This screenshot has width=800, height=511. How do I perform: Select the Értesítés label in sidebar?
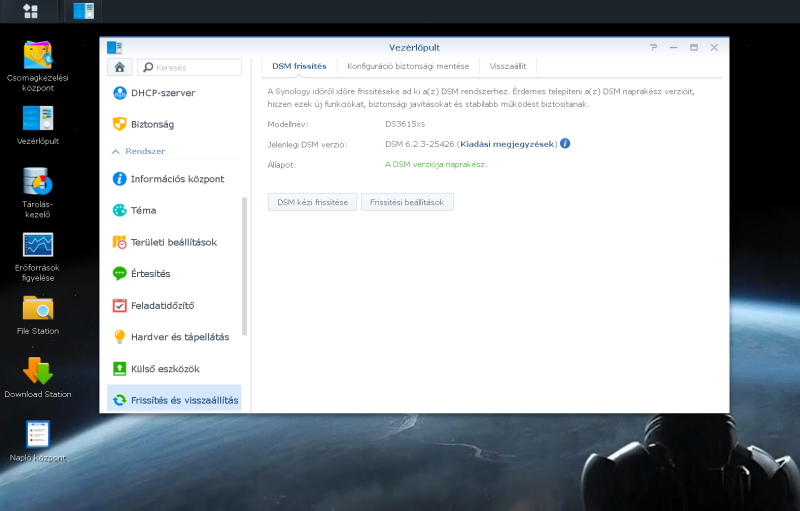(x=151, y=274)
